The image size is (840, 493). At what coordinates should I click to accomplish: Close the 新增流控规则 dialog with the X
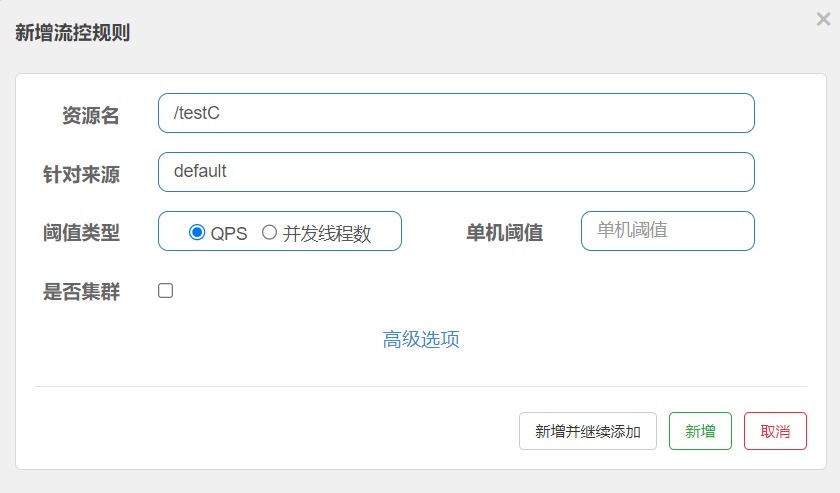823,19
